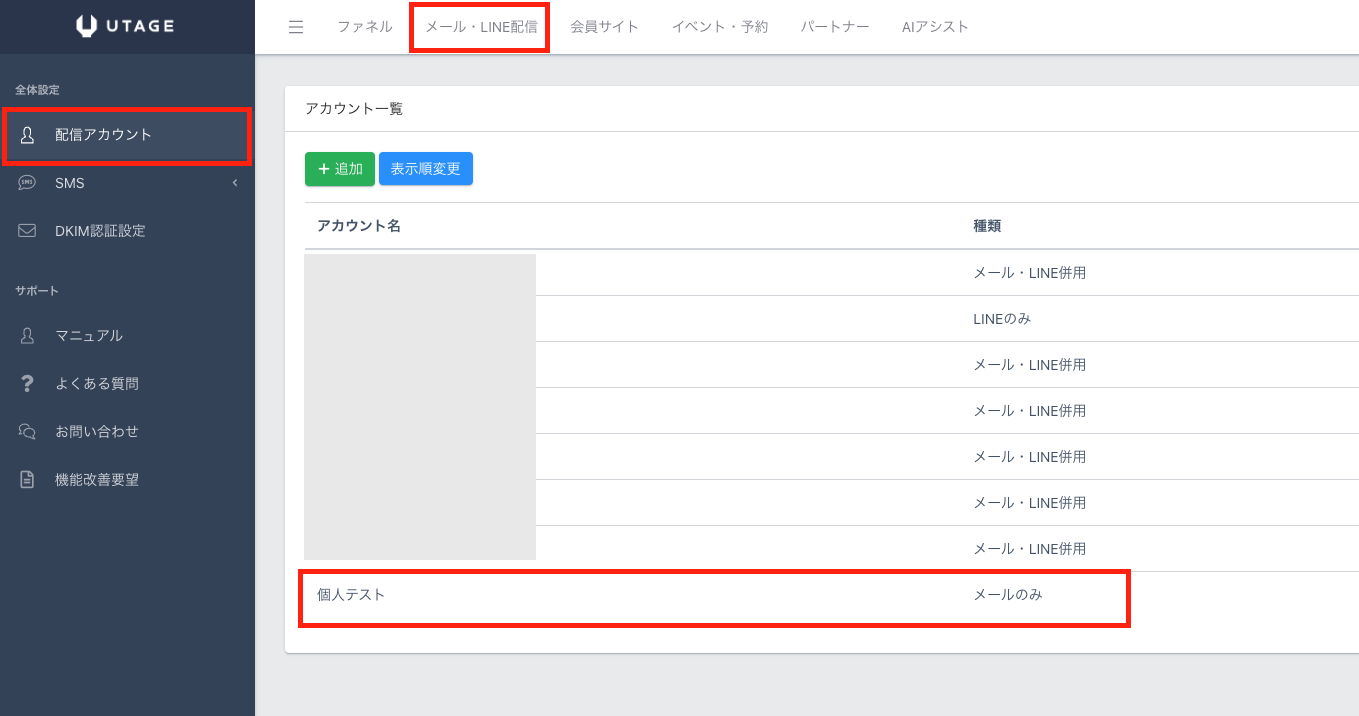The image size is (1359, 716).
Task: Click the マニュアル person icon
Action: (28, 336)
